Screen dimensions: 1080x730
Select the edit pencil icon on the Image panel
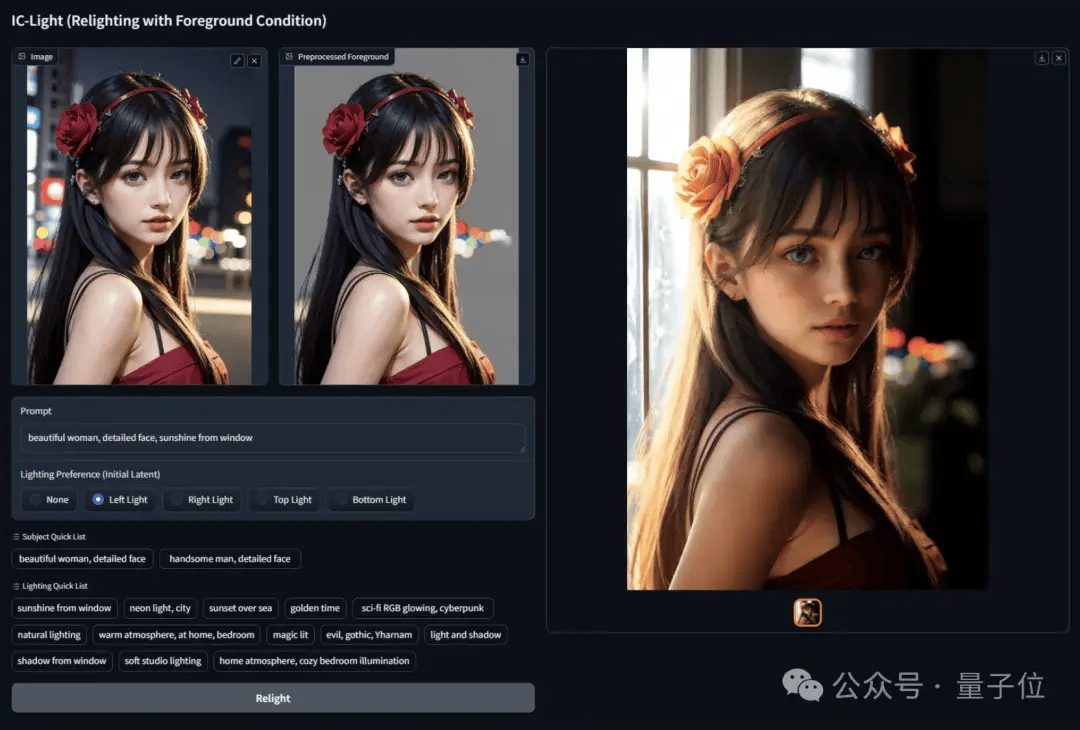click(x=236, y=60)
